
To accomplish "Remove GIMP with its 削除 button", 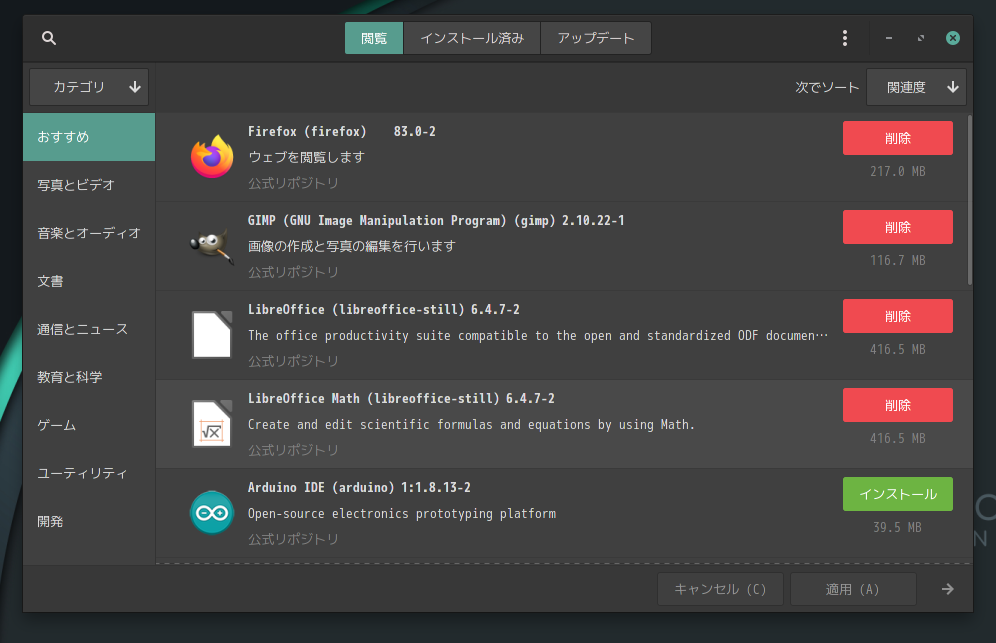I will tap(898, 227).
